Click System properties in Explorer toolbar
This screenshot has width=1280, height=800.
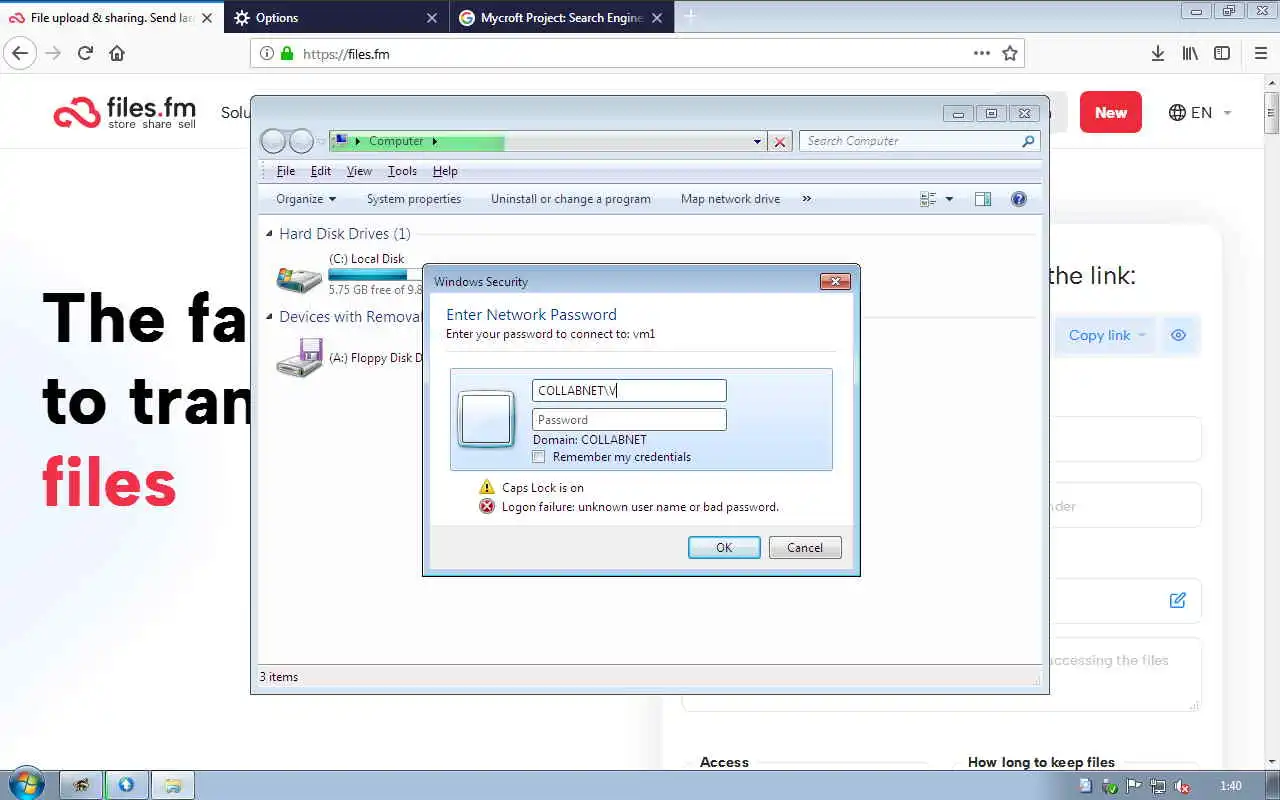414,199
